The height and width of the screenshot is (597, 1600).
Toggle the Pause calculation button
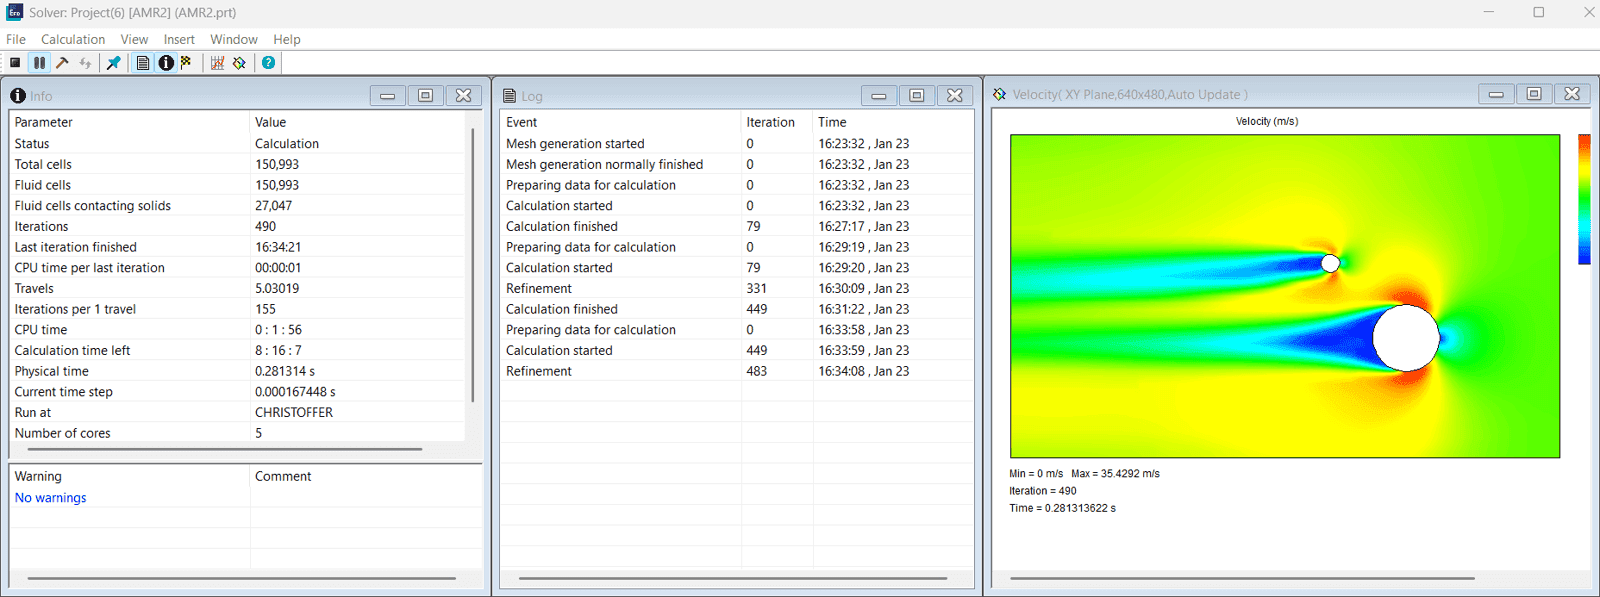(x=39, y=63)
